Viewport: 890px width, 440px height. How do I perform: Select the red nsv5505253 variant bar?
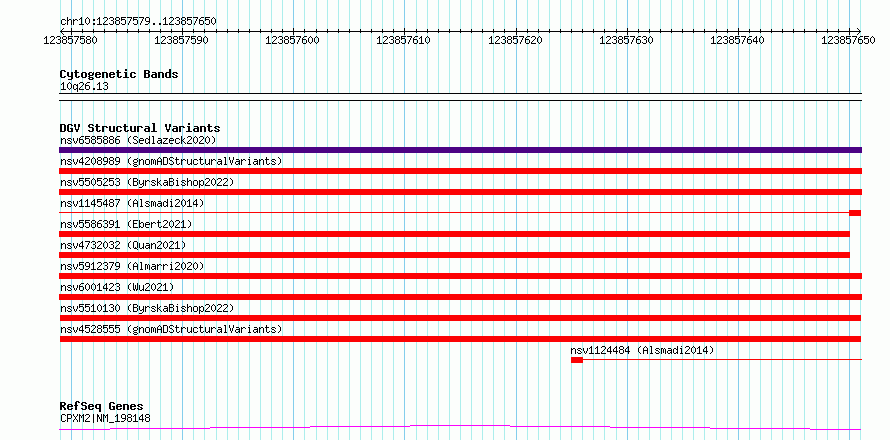tap(460, 192)
